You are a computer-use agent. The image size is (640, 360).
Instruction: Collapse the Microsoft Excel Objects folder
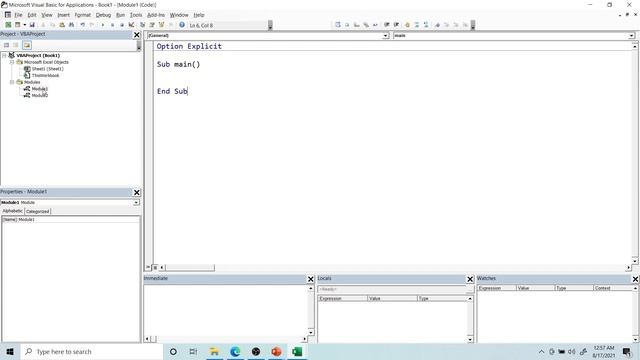(x=12, y=62)
